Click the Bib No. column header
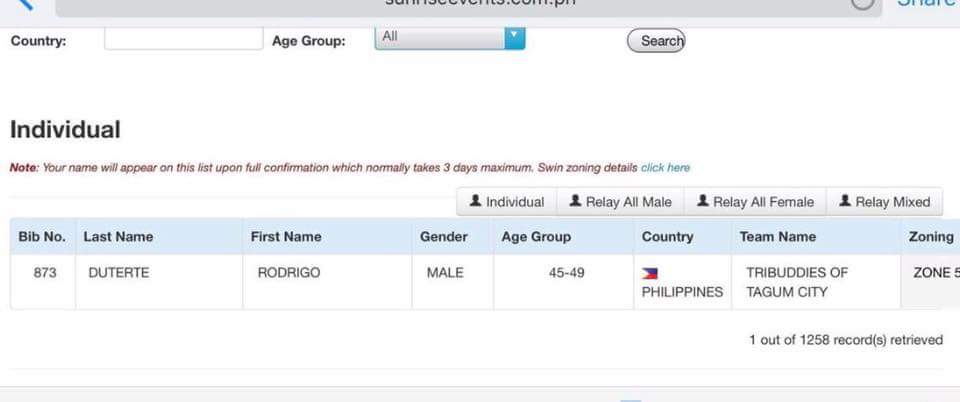The image size is (960, 402). pos(42,237)
